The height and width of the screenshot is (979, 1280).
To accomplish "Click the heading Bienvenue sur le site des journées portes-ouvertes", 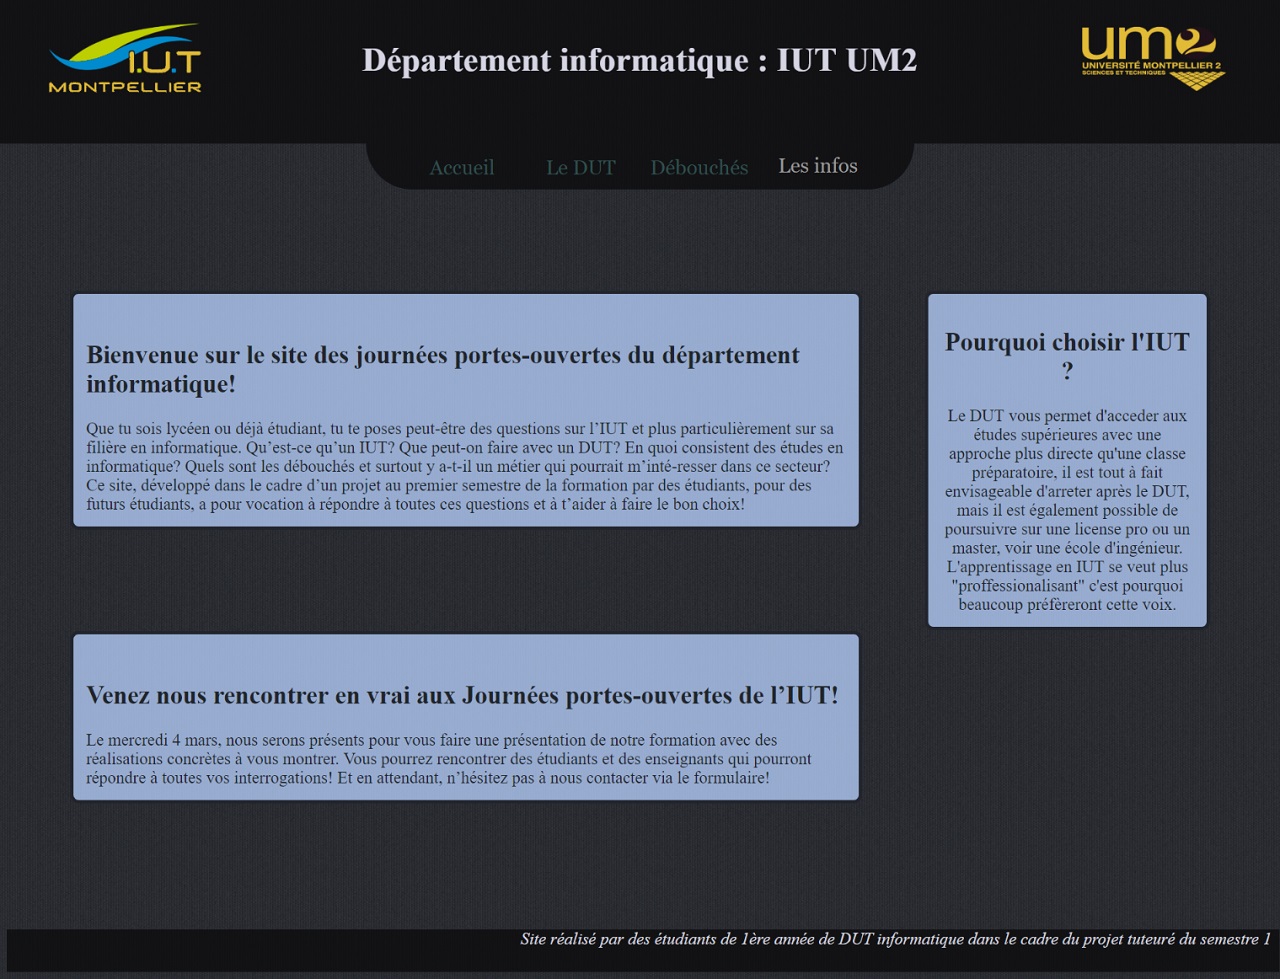I will pyautogui.click(x=443, y=369).
